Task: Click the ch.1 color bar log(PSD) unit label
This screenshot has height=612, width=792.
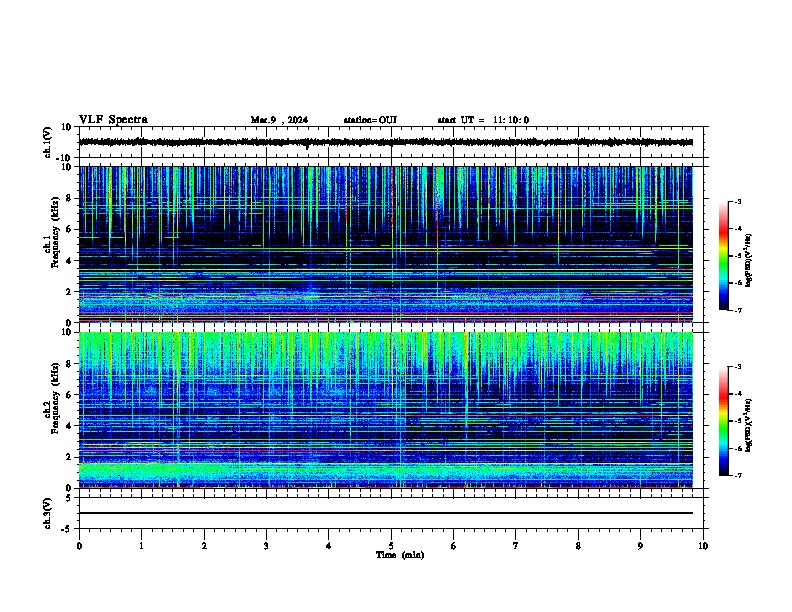Action: point(749,260)
